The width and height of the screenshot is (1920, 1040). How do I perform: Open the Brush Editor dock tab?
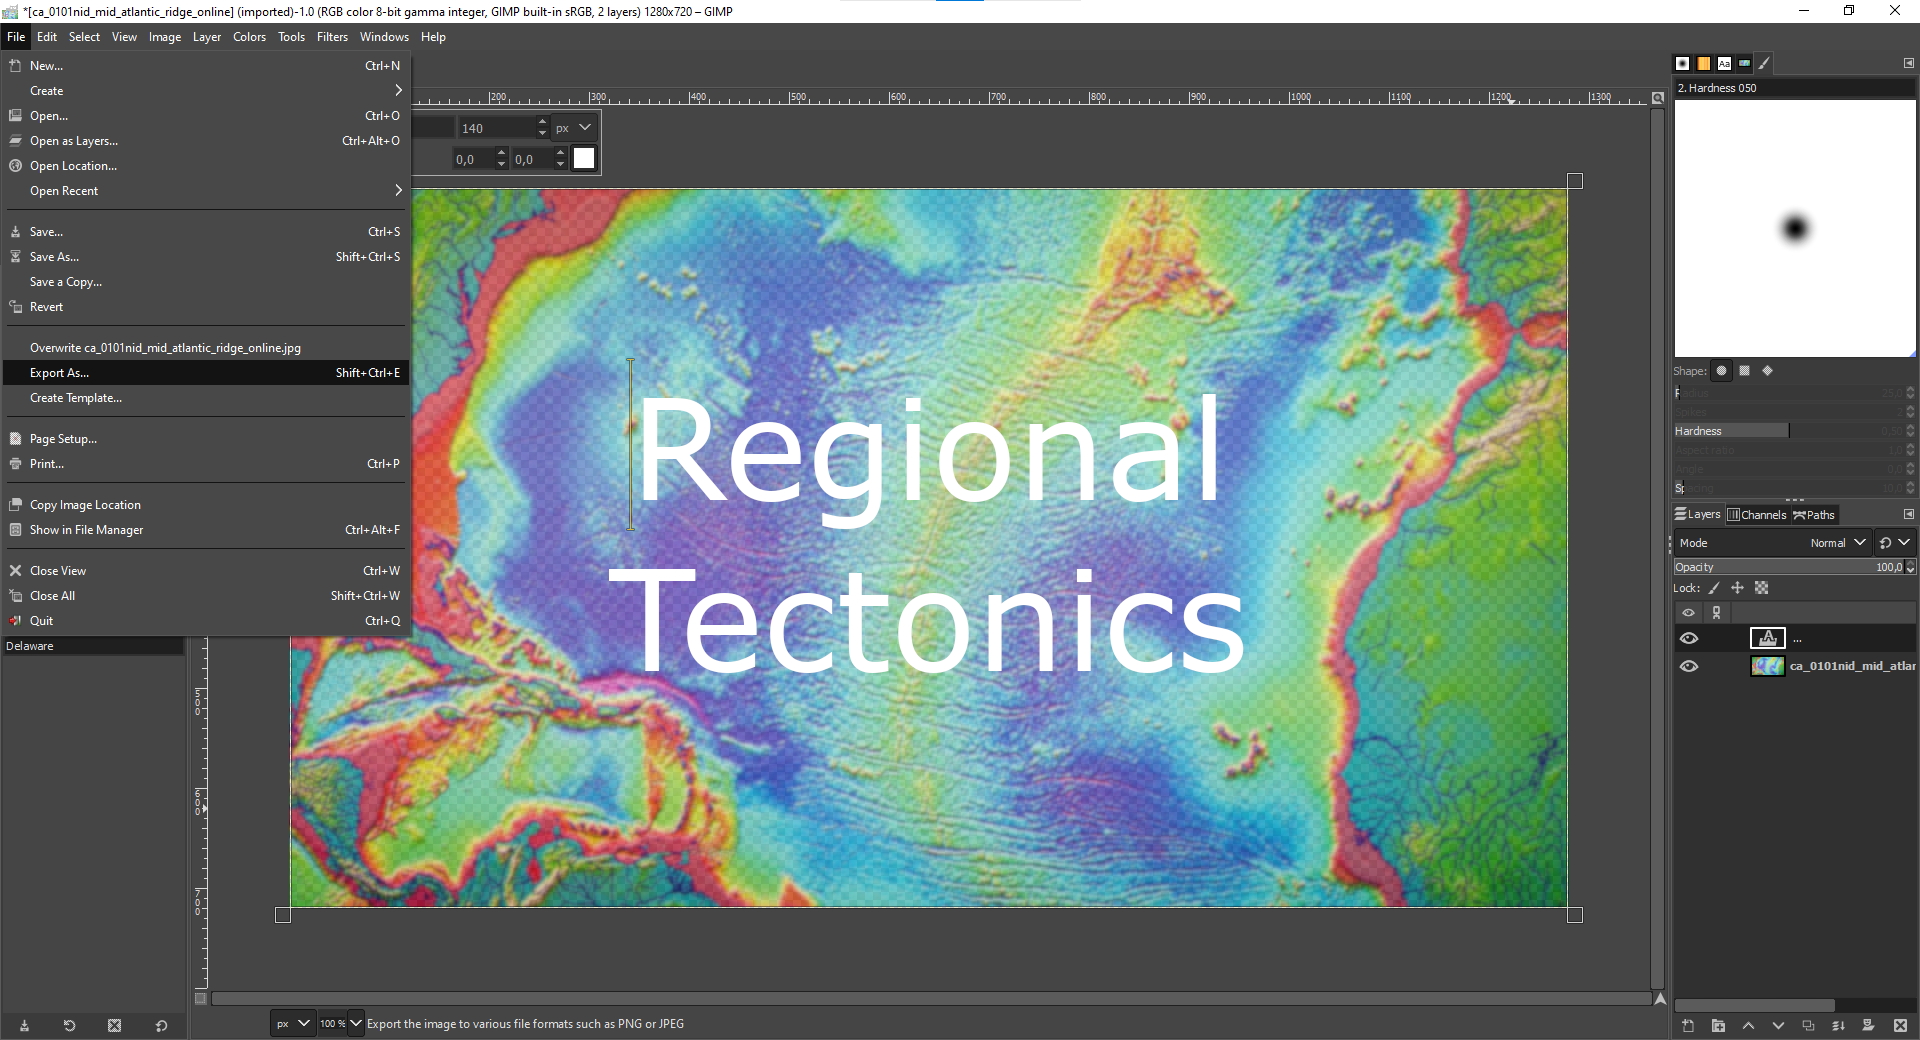(x=1765, y=63)
